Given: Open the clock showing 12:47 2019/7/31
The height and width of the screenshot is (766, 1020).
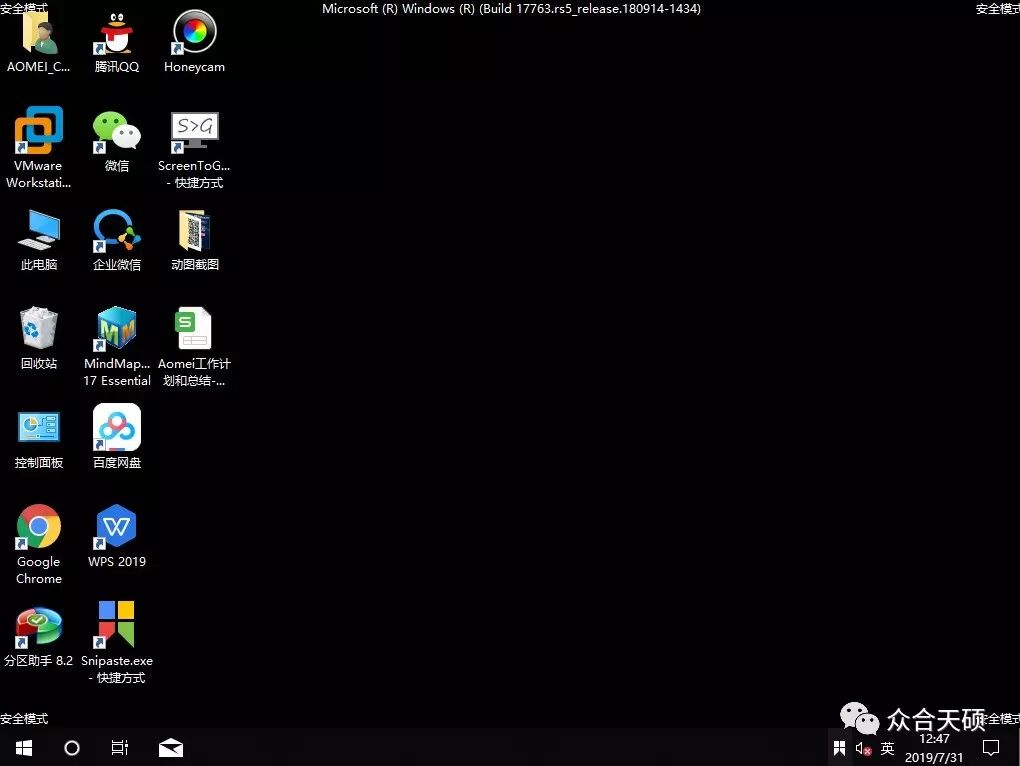Looking at the screenshot, I should click(933, 748).
